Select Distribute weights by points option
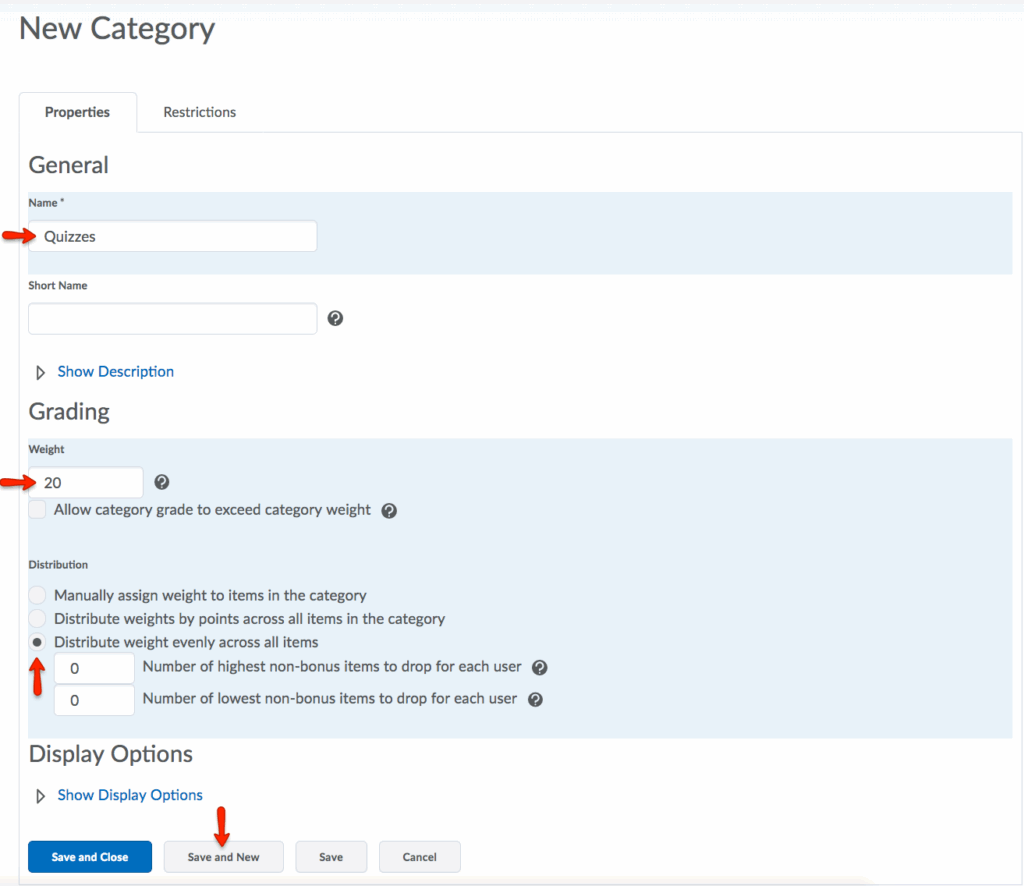1024x886 pixels. tap(38, 619)
